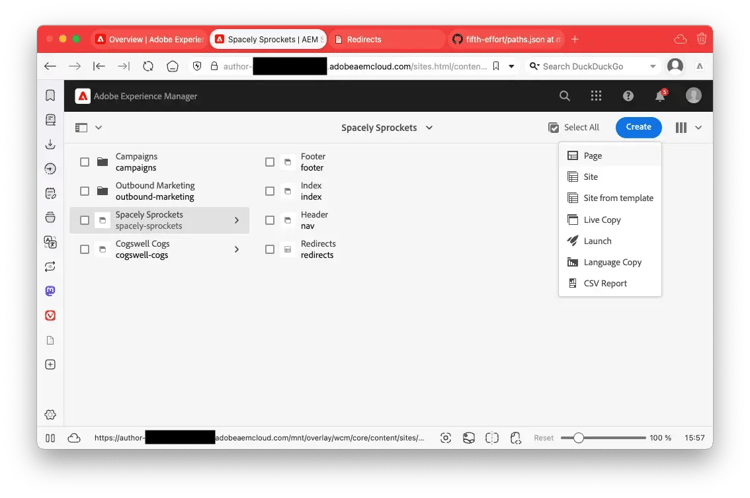
Task: Open the notifications bell icon
Action: (x=661, y=96)
